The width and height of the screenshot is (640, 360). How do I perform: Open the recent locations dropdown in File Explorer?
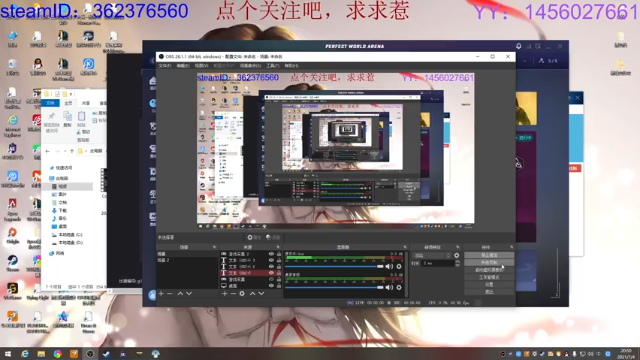(64, 151)
